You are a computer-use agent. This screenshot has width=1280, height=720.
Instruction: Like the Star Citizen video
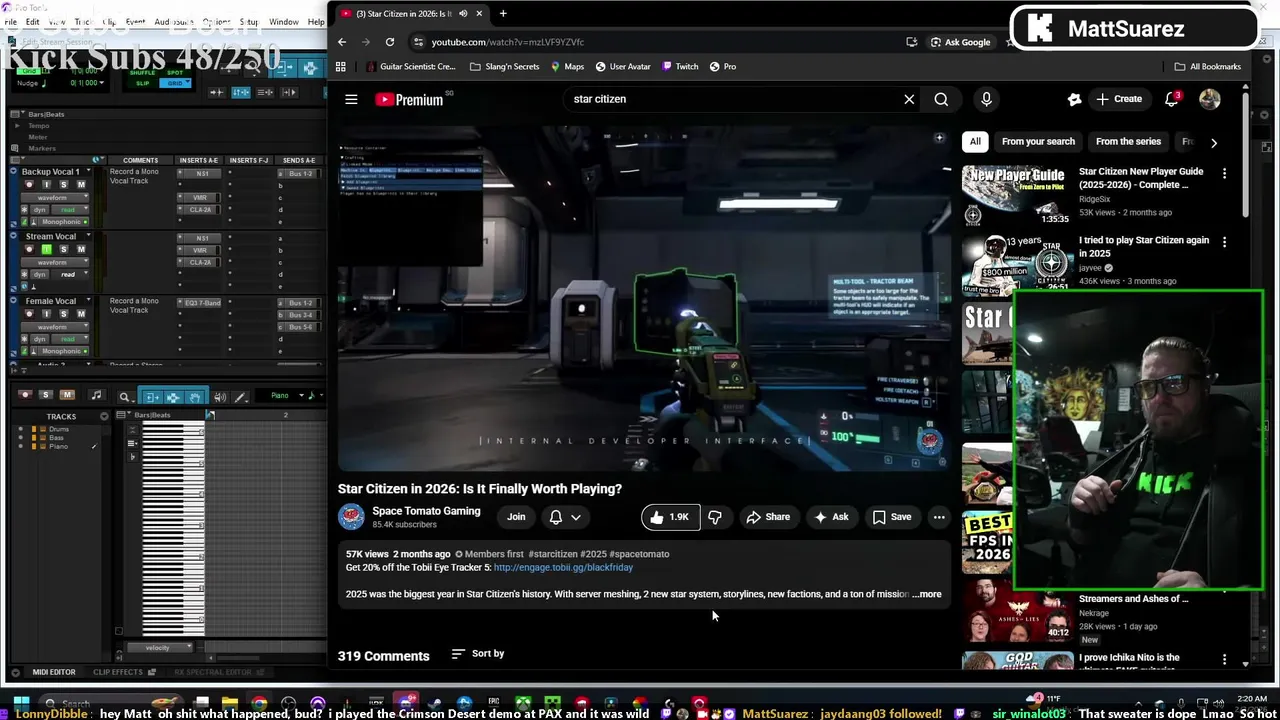click(x=670, y=517)
